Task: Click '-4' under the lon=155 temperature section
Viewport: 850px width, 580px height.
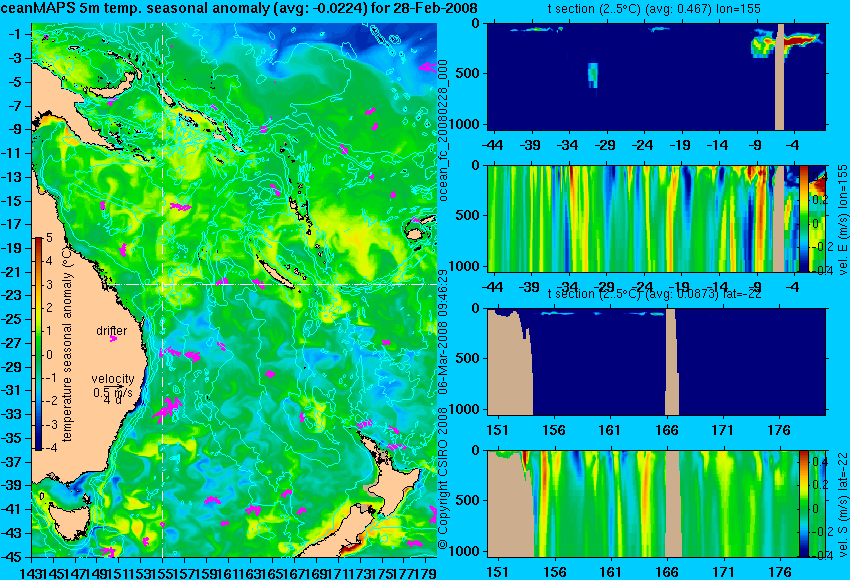Action: pos(793,145)
